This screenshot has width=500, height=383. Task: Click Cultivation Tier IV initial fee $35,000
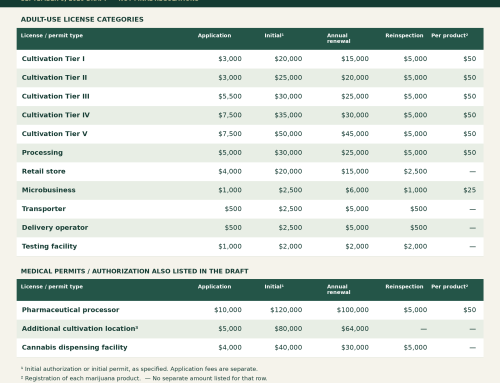[x=288, y=115]
